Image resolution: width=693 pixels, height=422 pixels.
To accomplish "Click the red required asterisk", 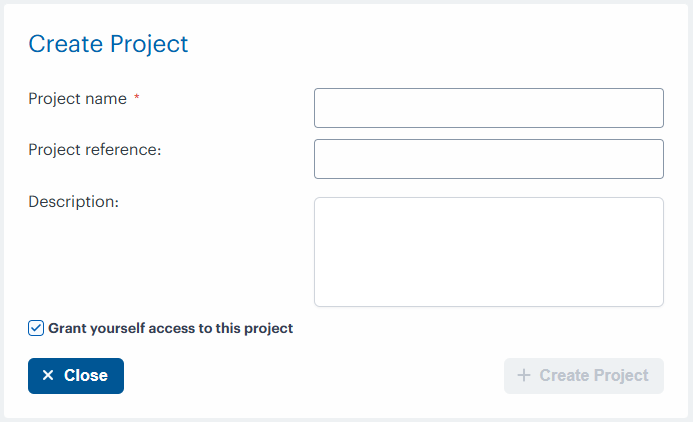I will [137, 99].
